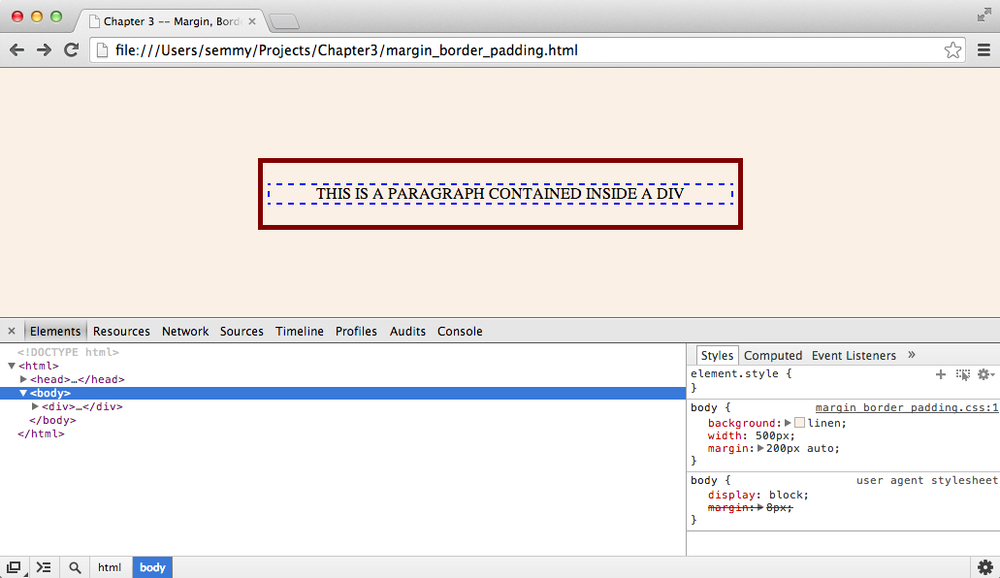Reload the page
The width and height of the screenshot is (1000, 578).
coord(69,49)
